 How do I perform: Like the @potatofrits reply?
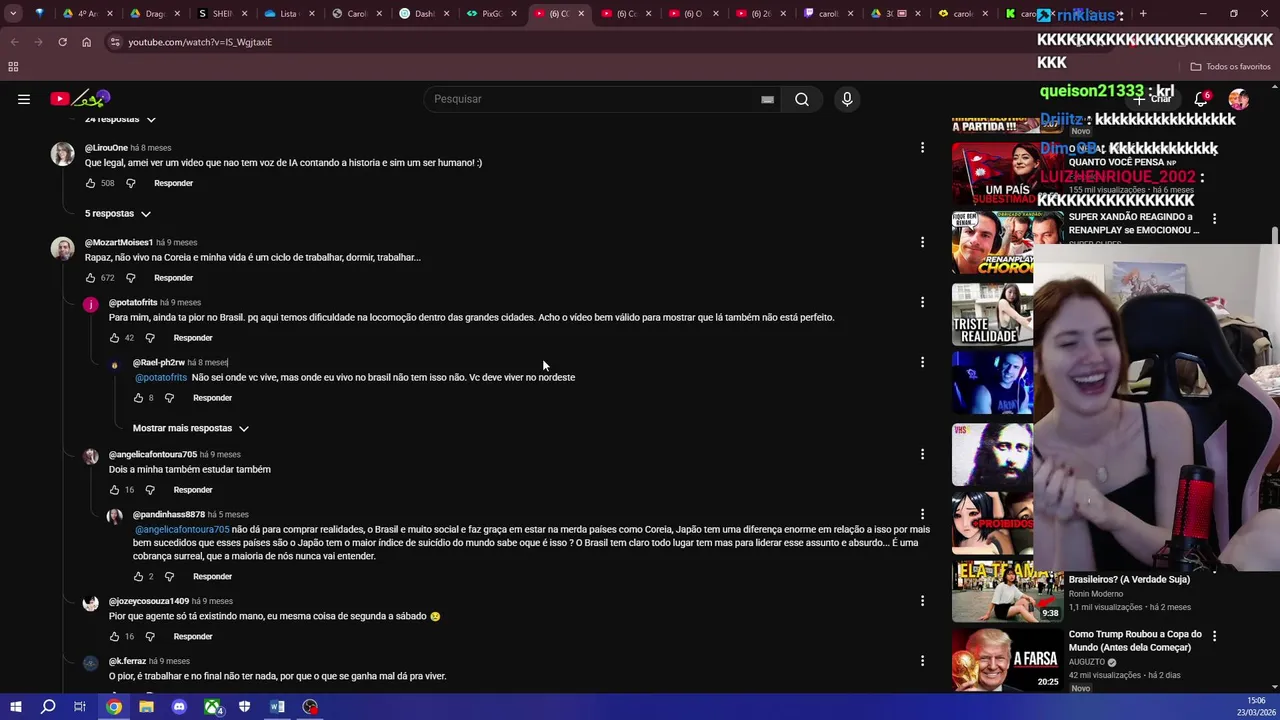click(114, 338)
